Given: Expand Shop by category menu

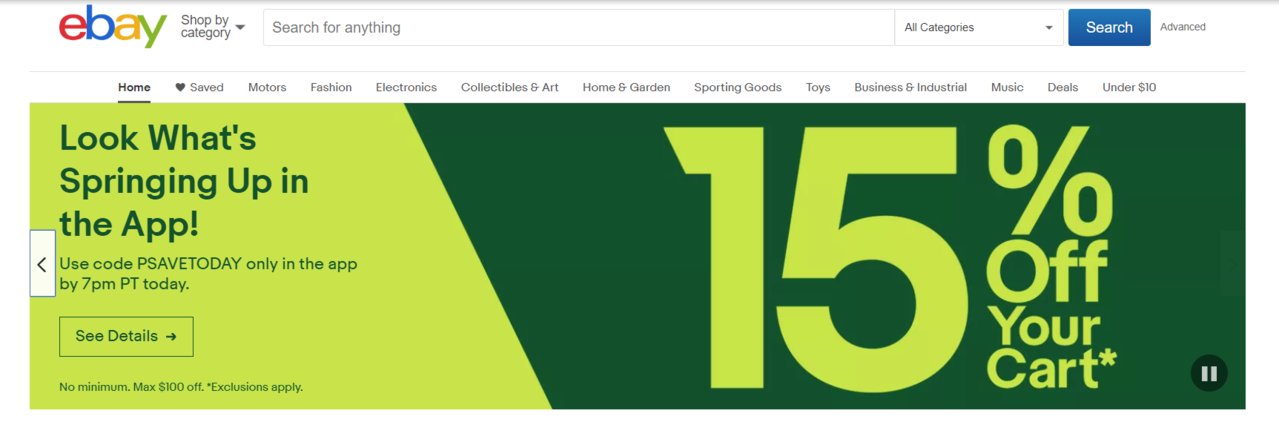Looking at the screenshot, I should [213, 27].
